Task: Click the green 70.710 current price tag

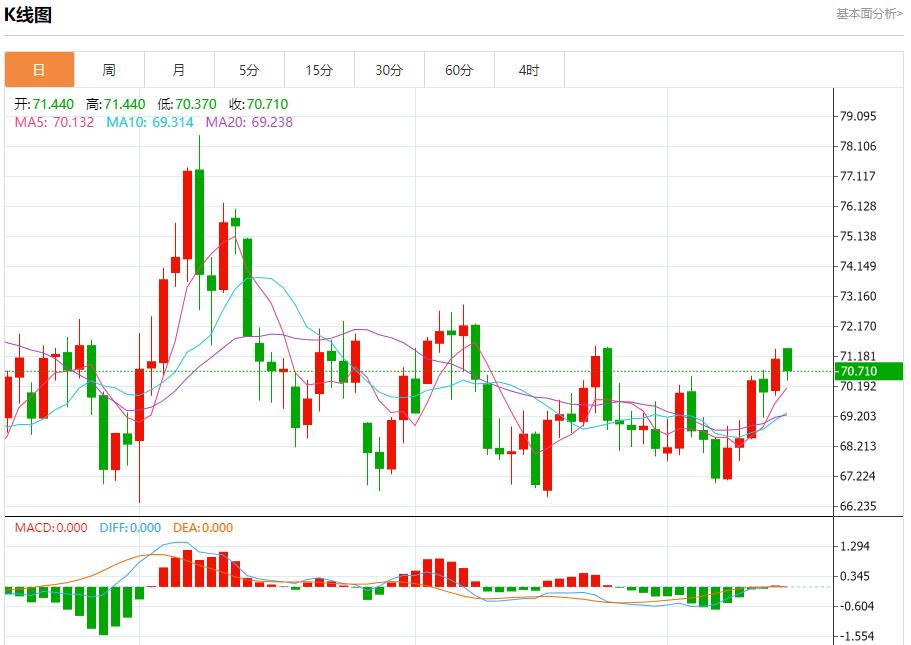Action: (x=869, y=371)
